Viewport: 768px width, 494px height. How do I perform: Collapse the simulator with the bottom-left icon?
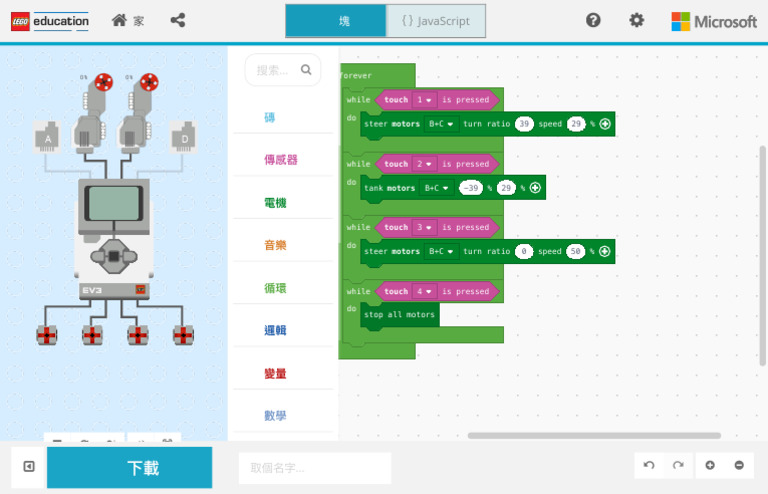(x=29, y=467)
